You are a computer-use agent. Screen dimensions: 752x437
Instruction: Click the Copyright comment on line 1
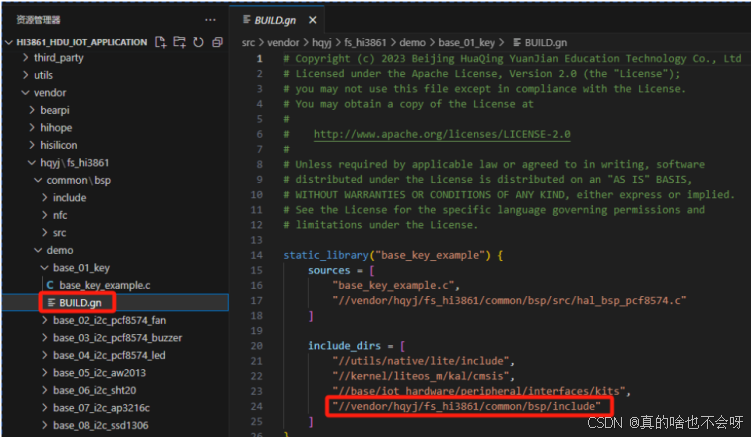click(512, 59)
